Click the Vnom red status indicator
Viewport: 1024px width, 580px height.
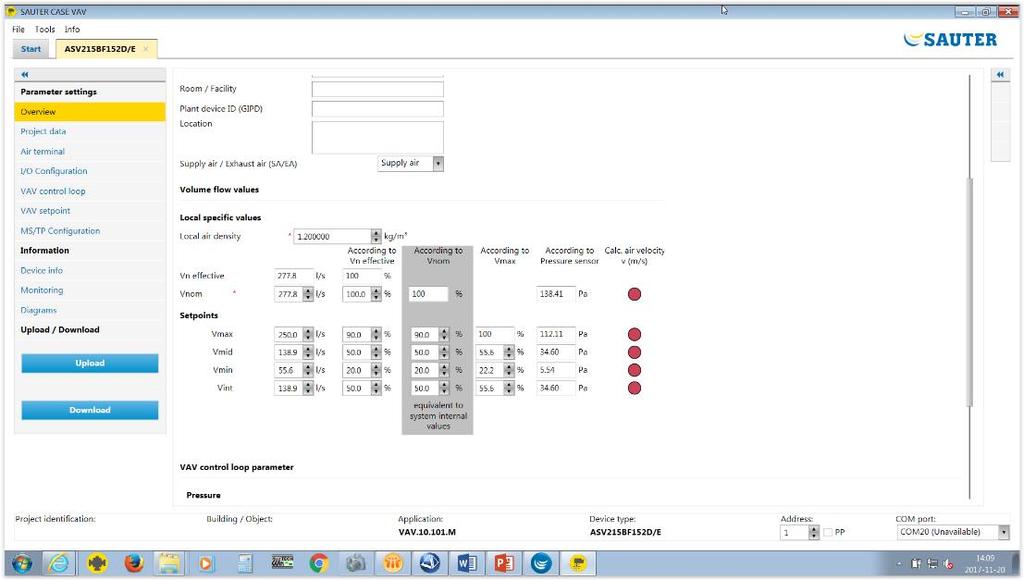pyautogui.click(x=634, y=294)
